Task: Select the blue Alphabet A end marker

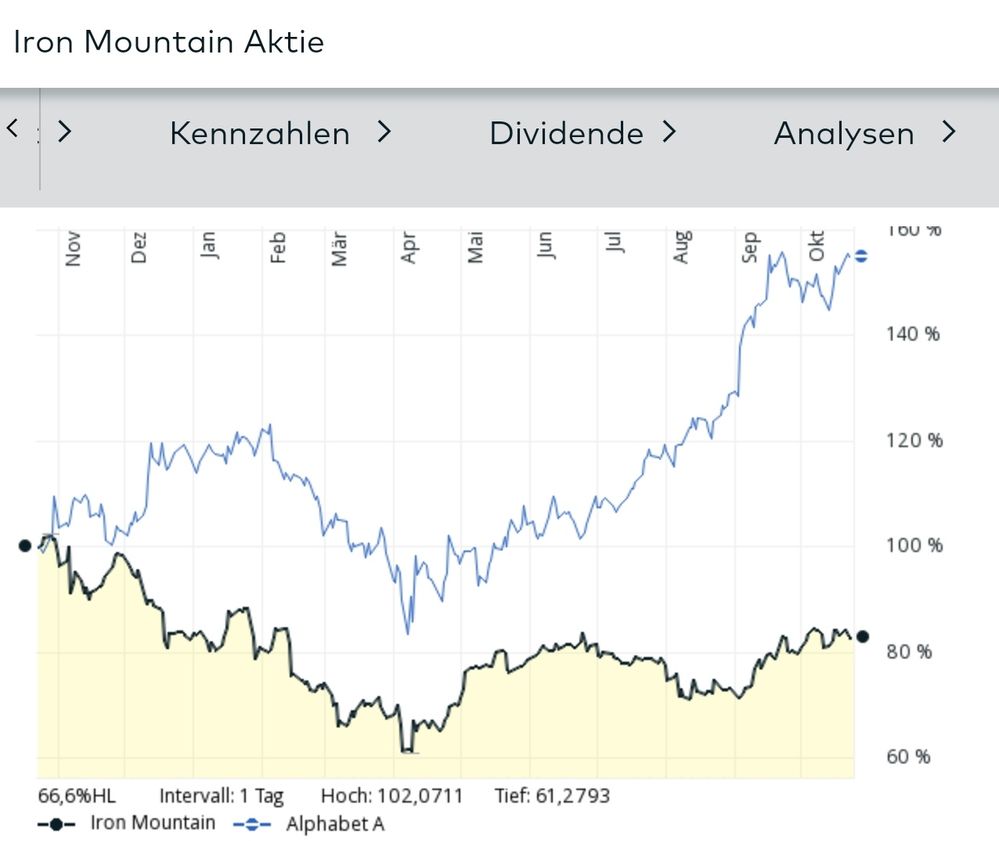Action: pos(861,256)
